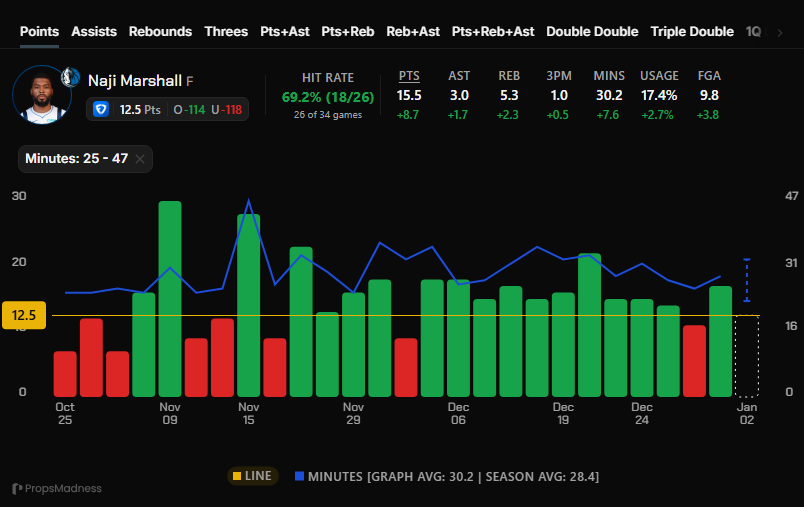Toggle the MINUTES legend series
This screenshot has height=507, width=804.
tap(447, 477)
